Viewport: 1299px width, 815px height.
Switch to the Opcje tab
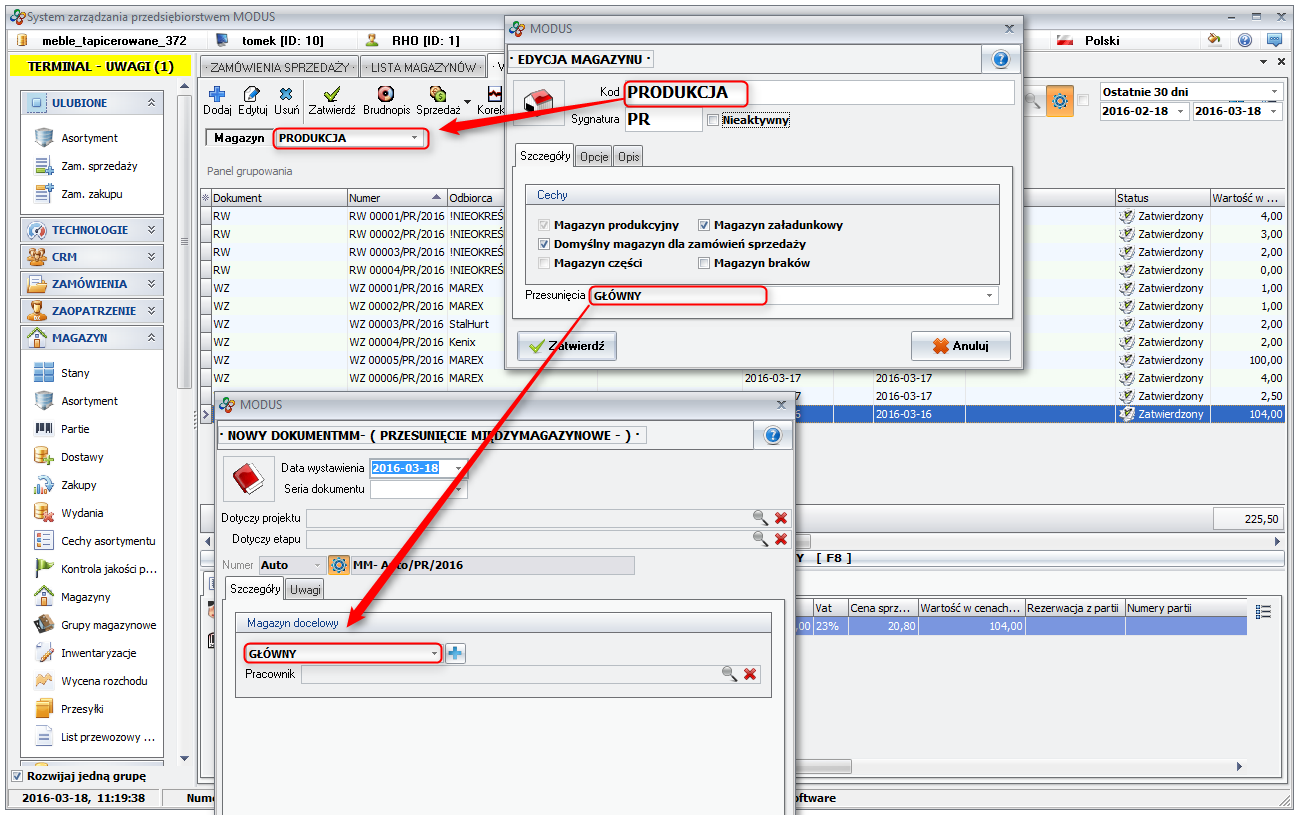point(594,156)
